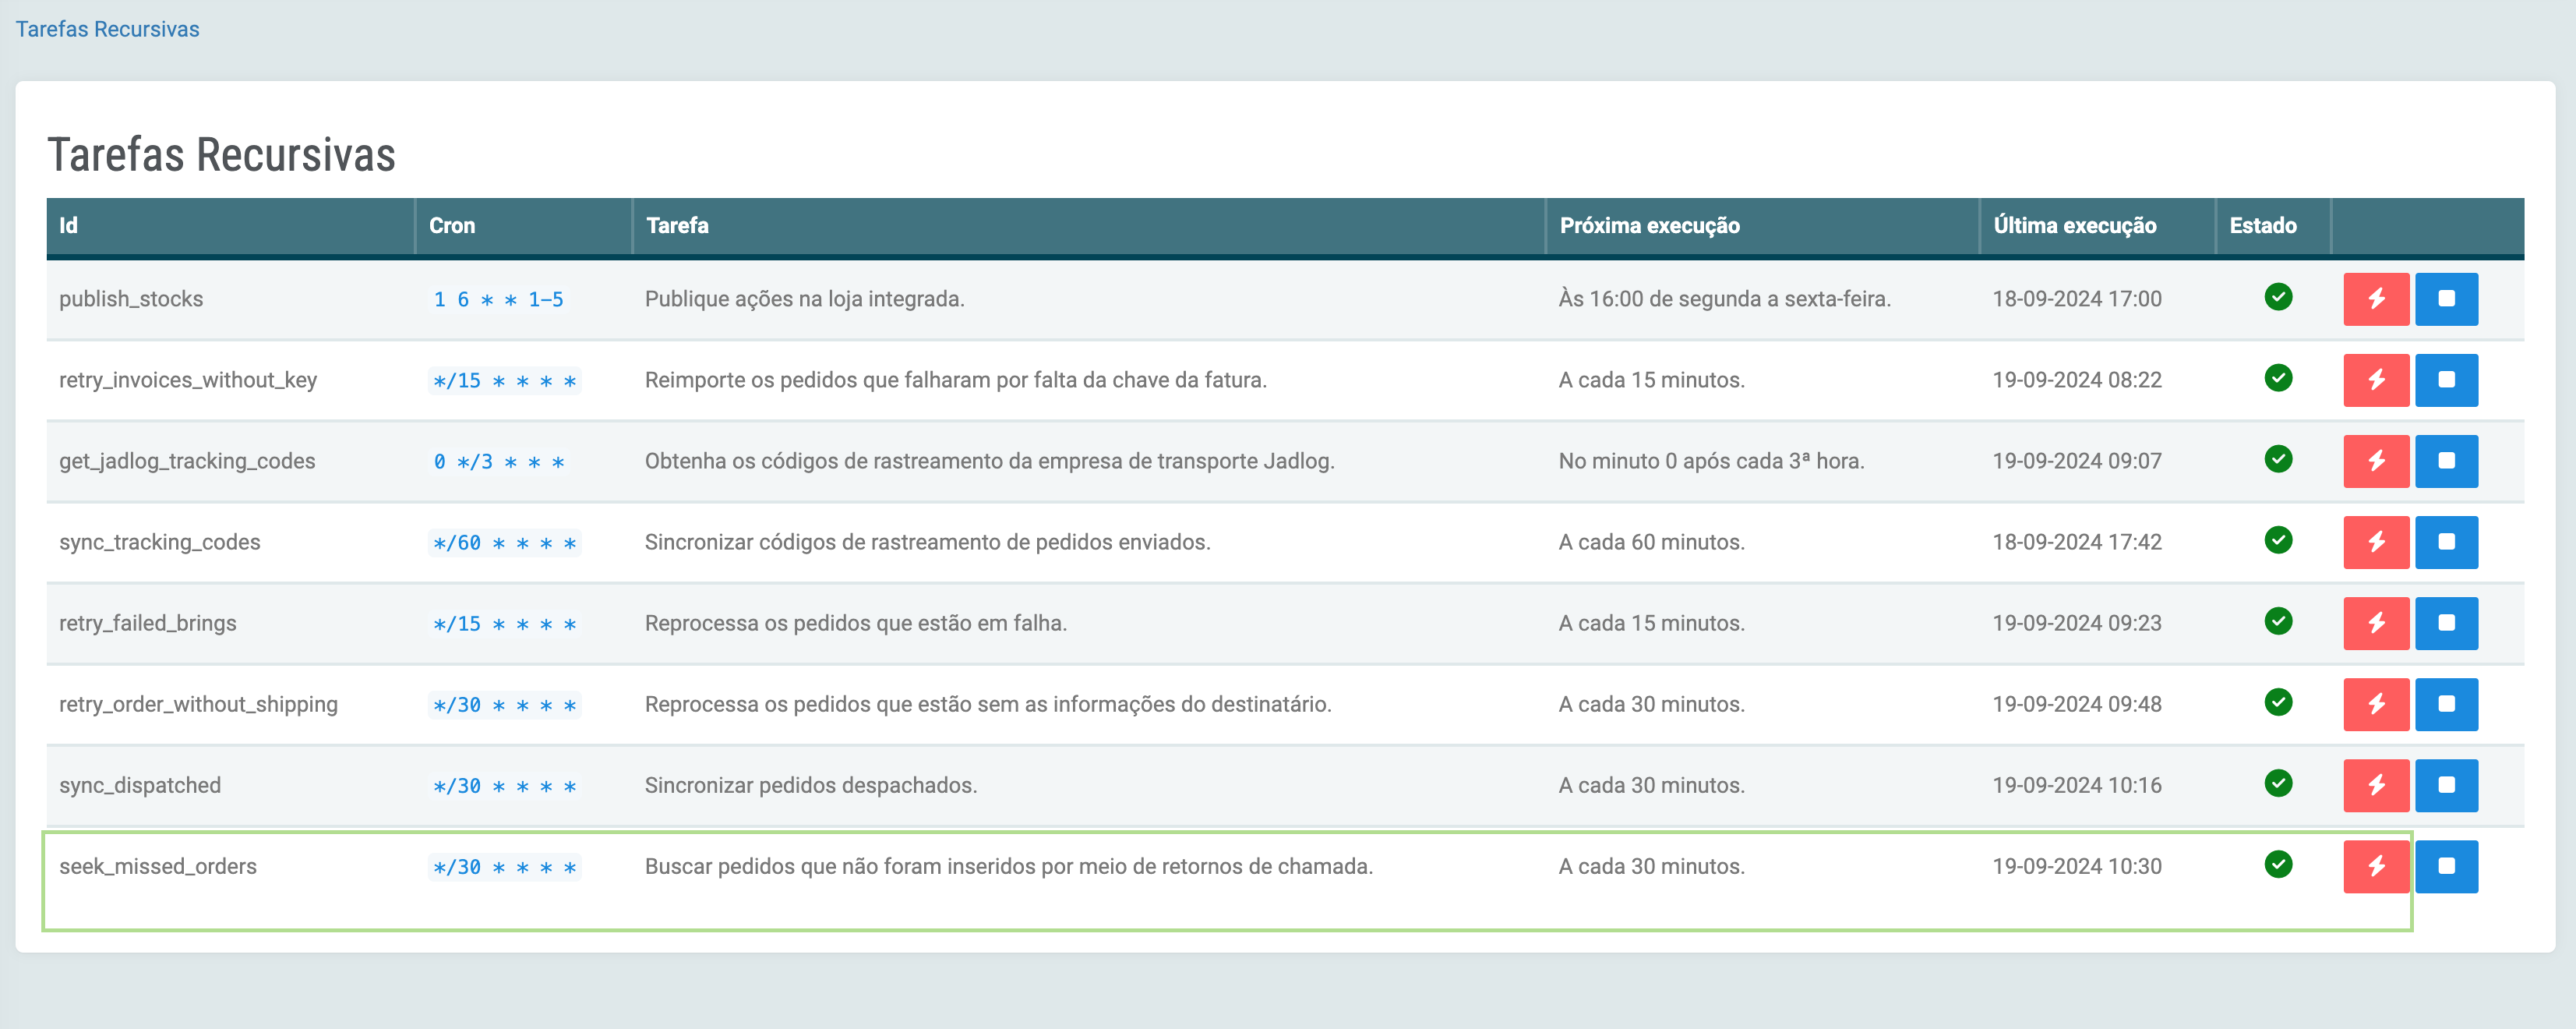Click cron '*/15 * * * *' of retry_failed_brings
Viewport: 2576px width, 1029px height.
tap(504, 624)
